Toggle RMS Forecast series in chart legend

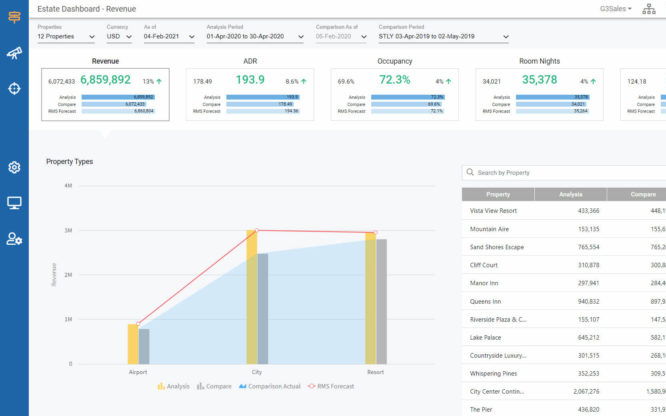(331, 386)
